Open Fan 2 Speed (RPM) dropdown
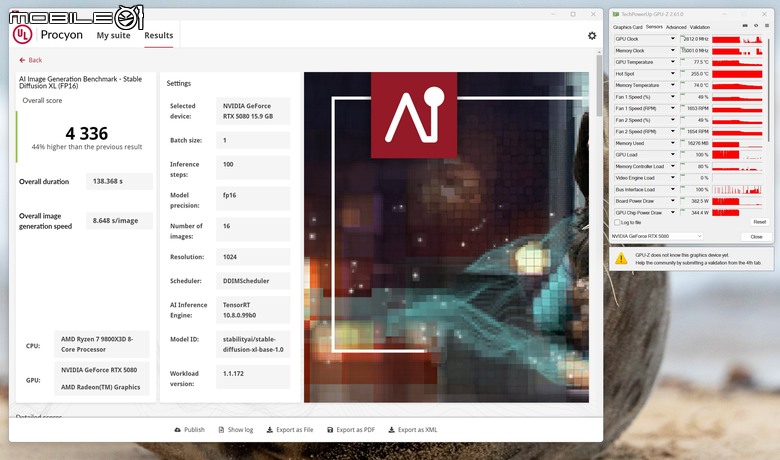 pos(673,131)
